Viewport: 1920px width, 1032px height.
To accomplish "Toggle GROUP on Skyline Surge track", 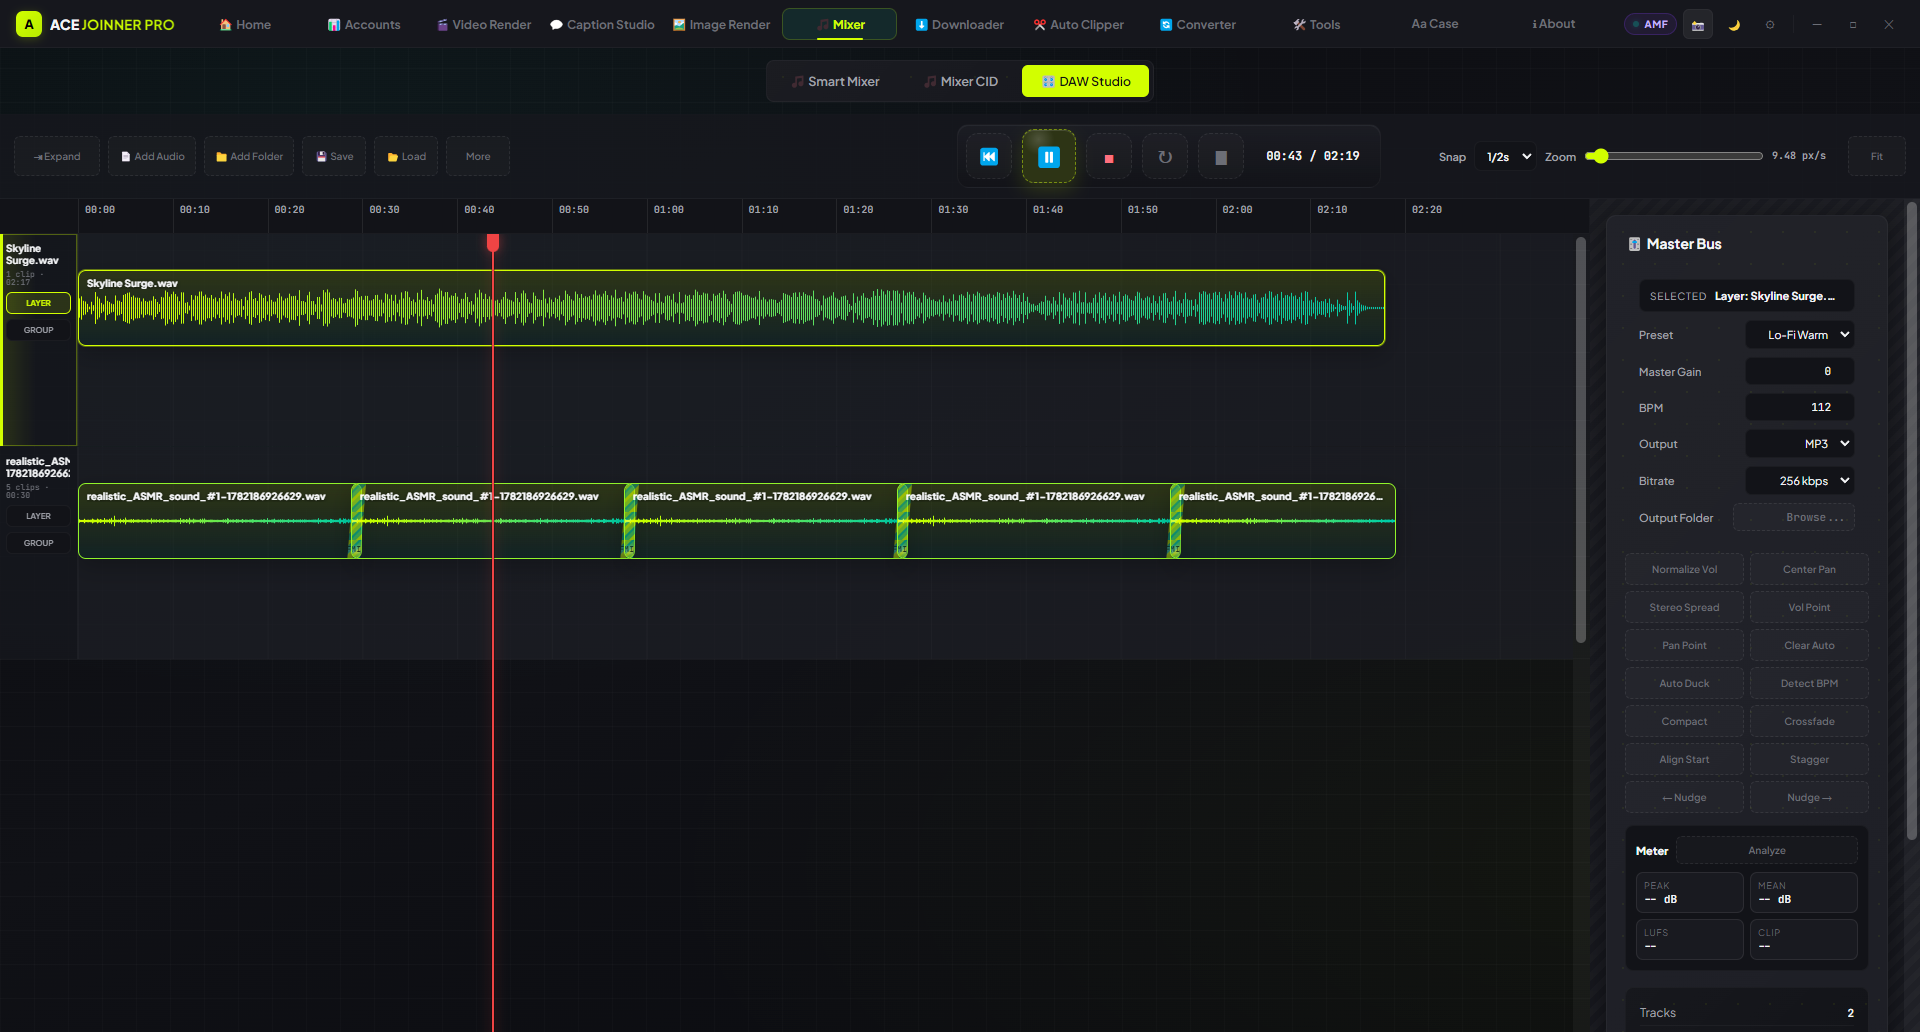I will point(39,330).
